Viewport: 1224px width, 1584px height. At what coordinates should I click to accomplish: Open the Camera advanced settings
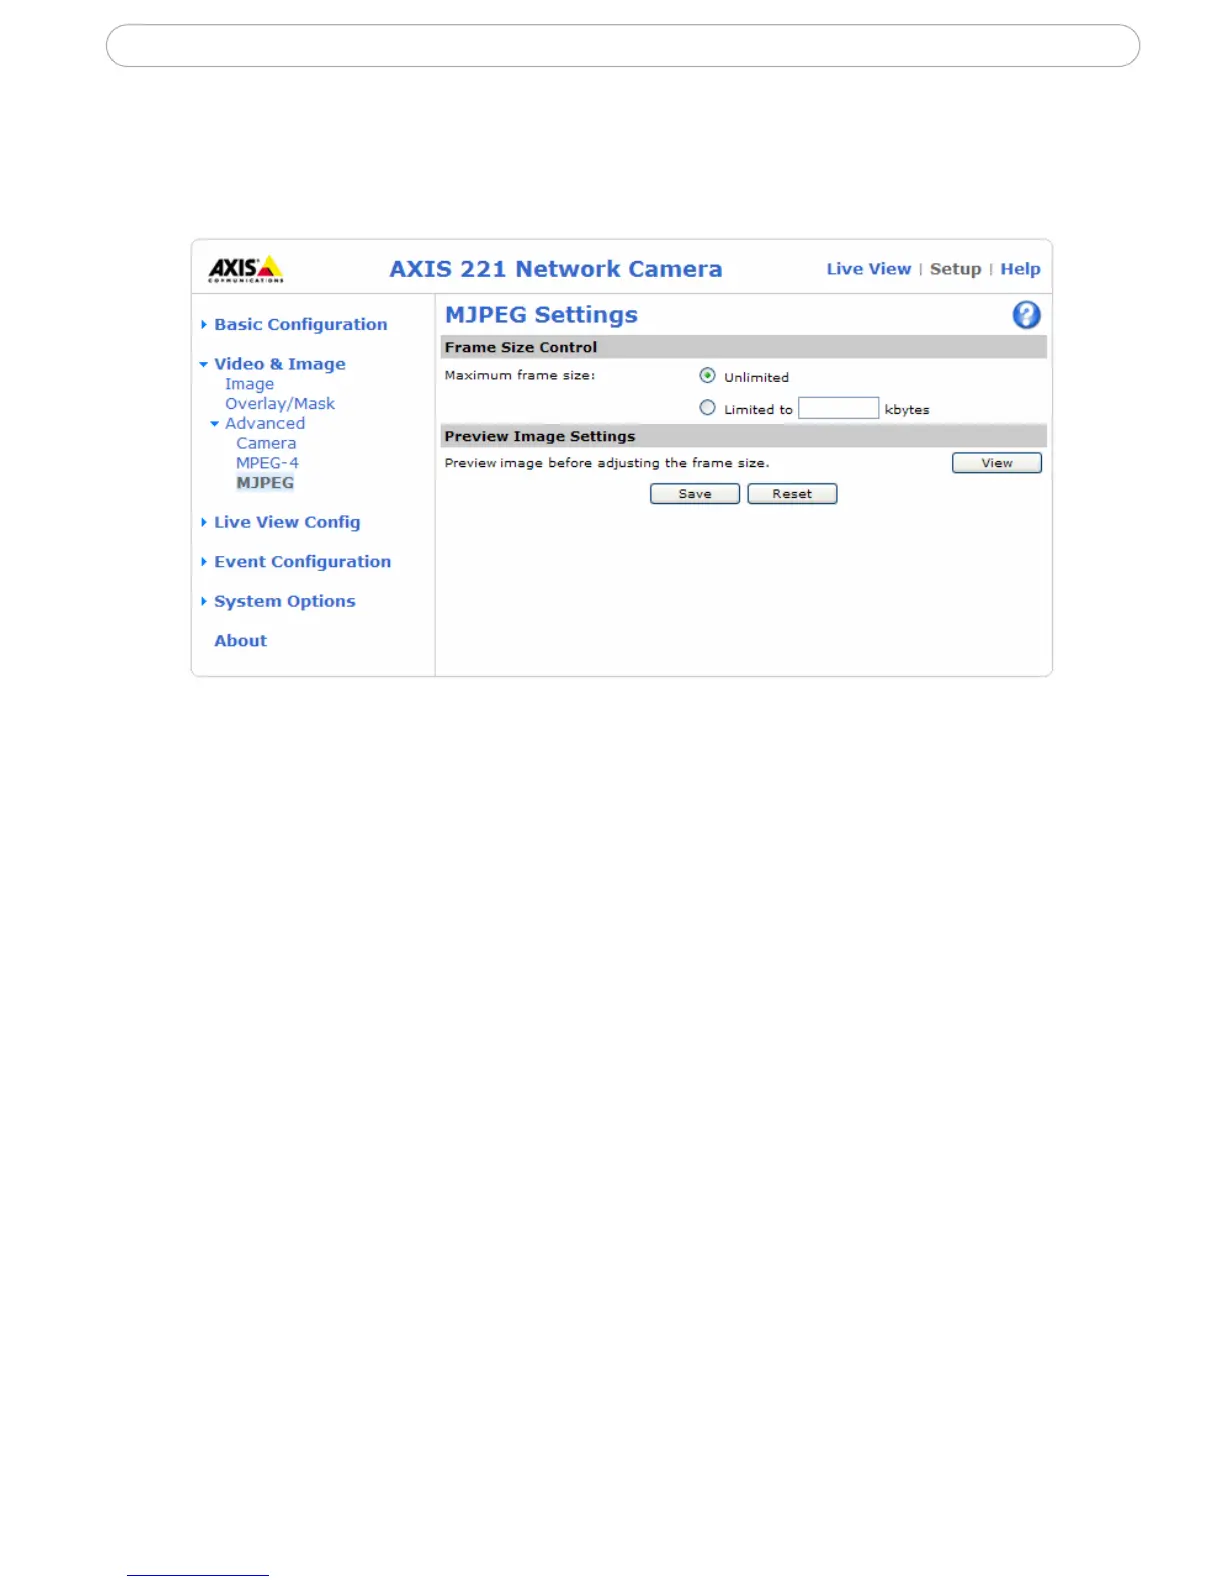click(x=266, y=443)
